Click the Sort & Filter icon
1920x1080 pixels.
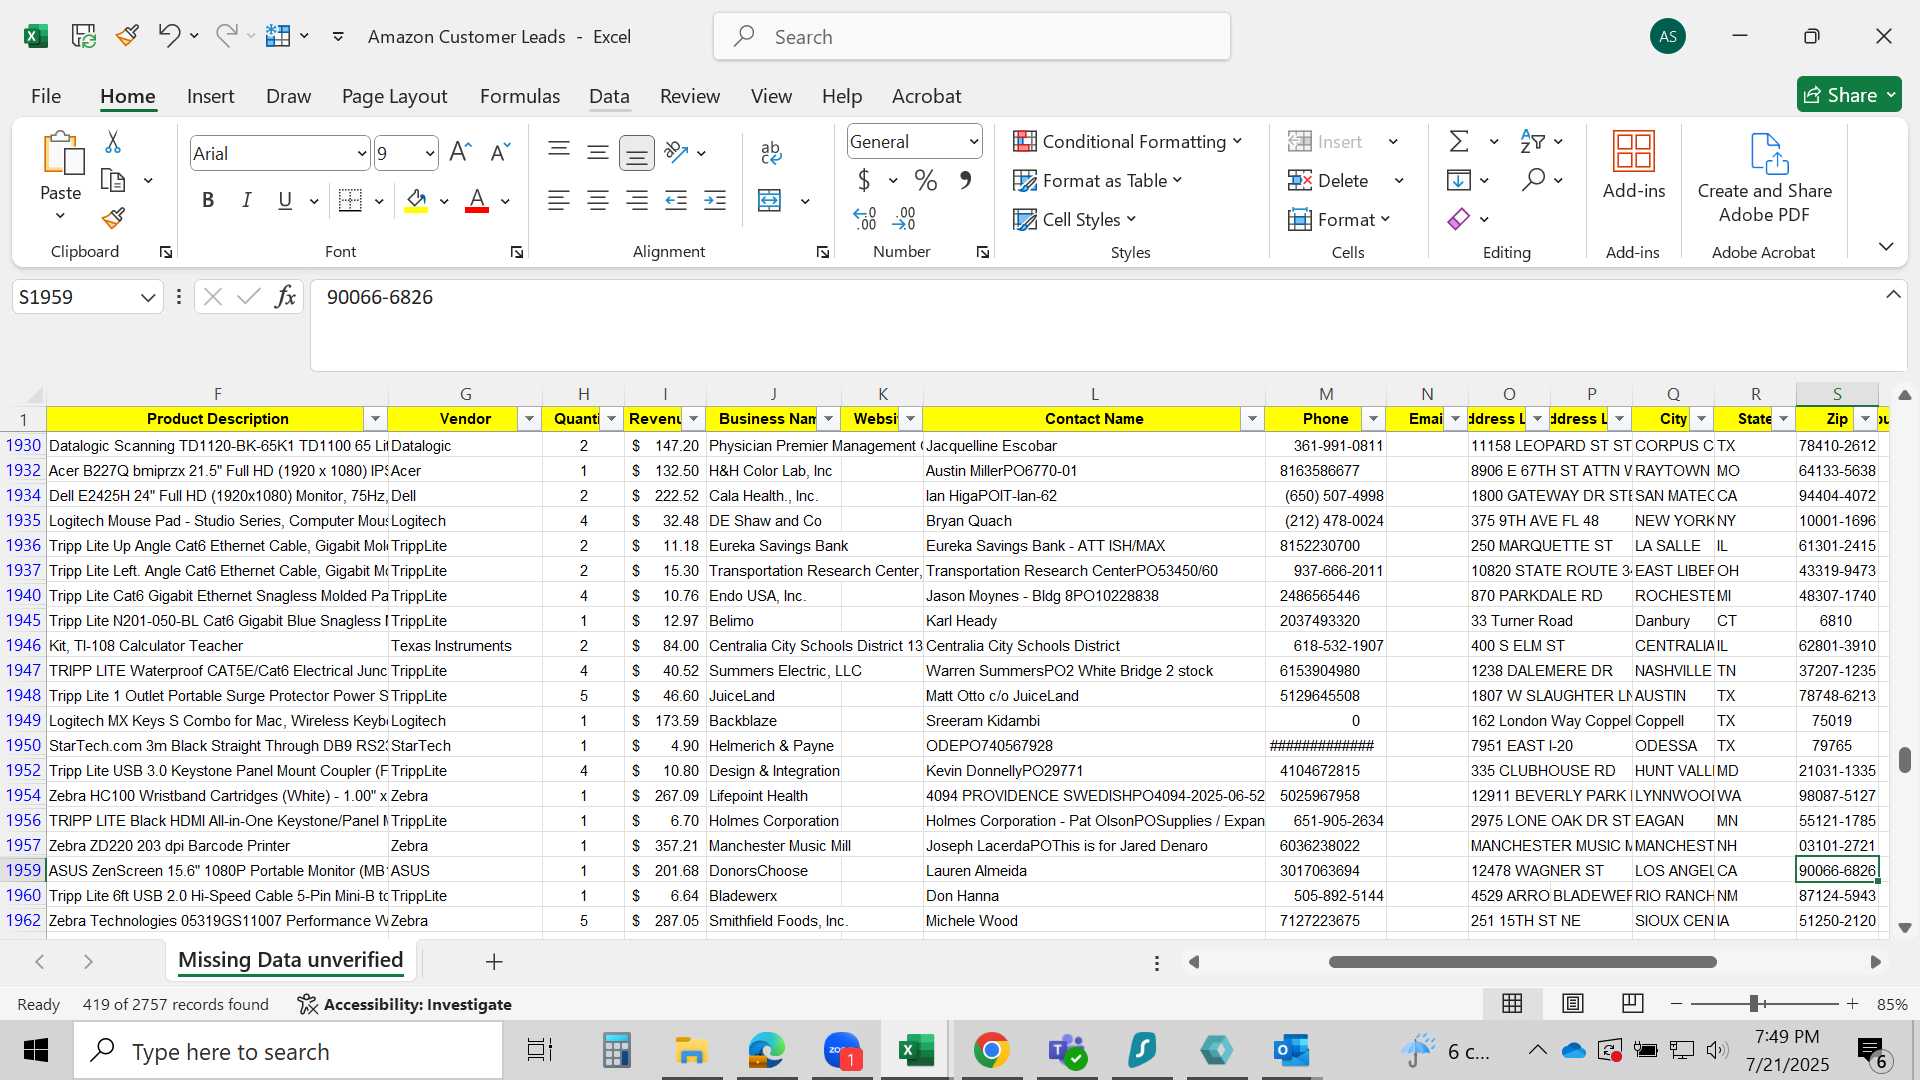[1532, 141]
